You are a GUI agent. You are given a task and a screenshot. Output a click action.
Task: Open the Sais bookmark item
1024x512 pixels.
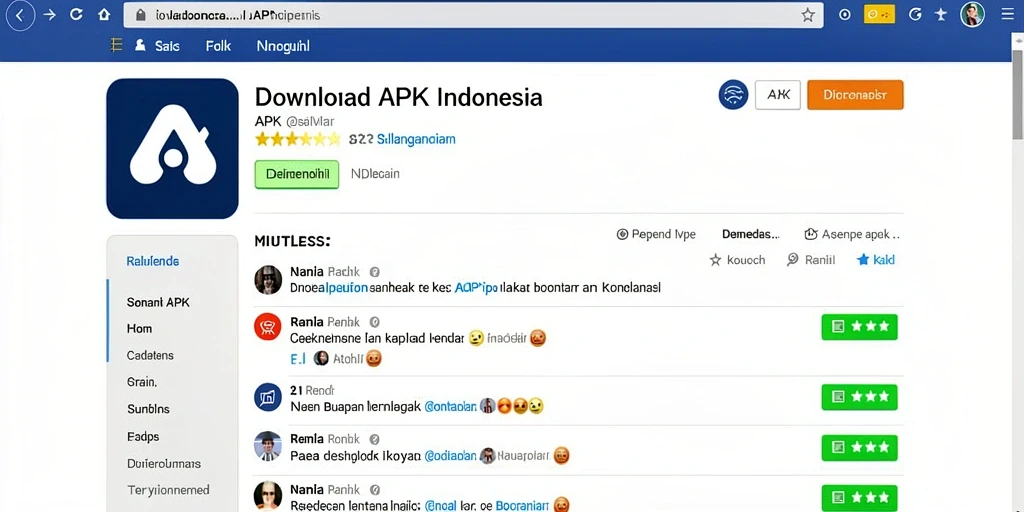167,46
